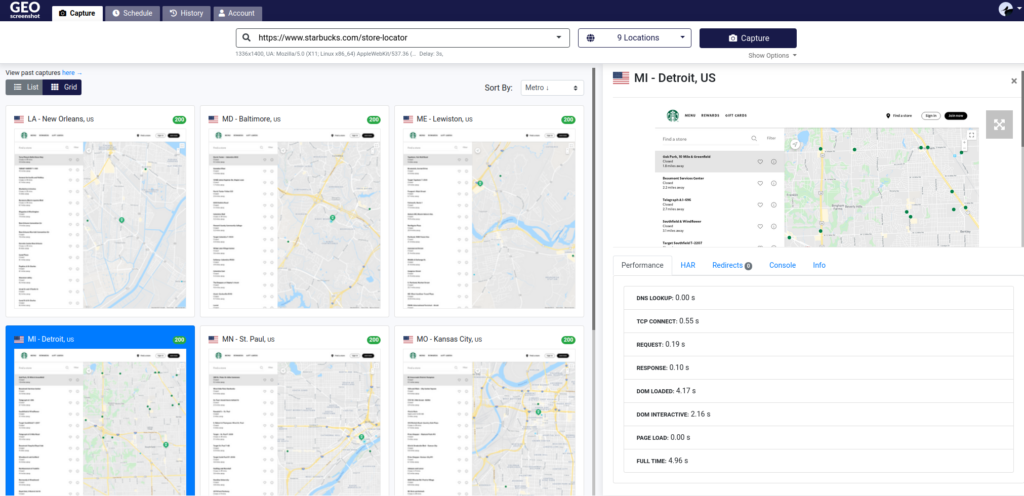Click the DOM INTERACTIVE 2.16 s row

pyautogui.click(x=818, y=414)
